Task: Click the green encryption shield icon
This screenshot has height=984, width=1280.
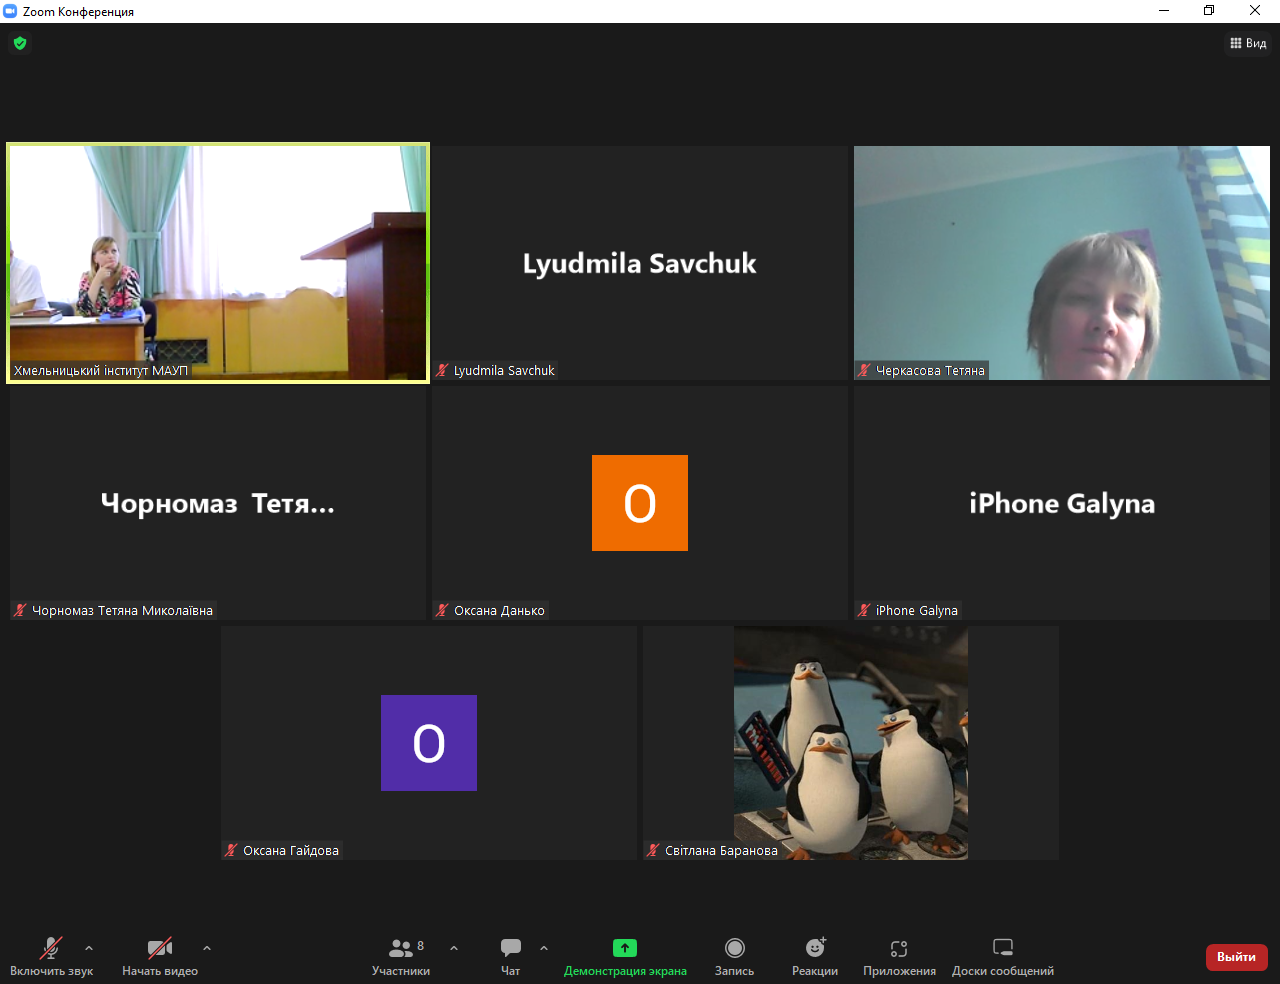Action: click(x=20, y=43)
